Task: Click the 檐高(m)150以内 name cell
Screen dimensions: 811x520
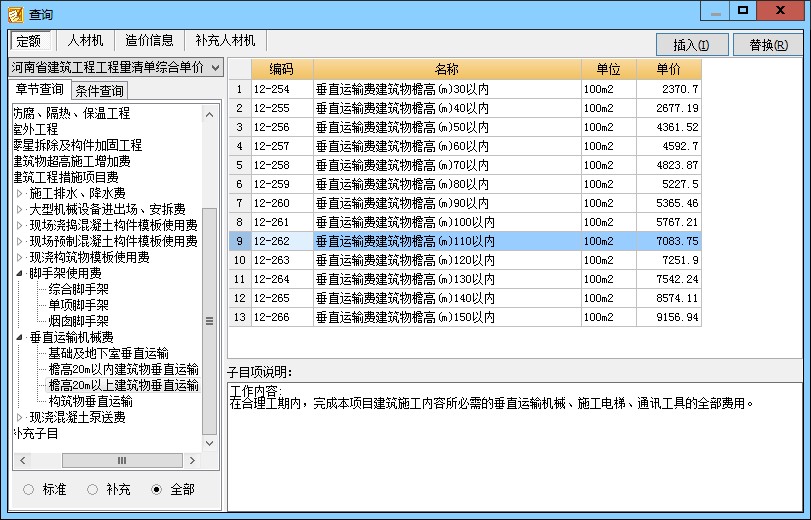Action: (x=447, y=317)
